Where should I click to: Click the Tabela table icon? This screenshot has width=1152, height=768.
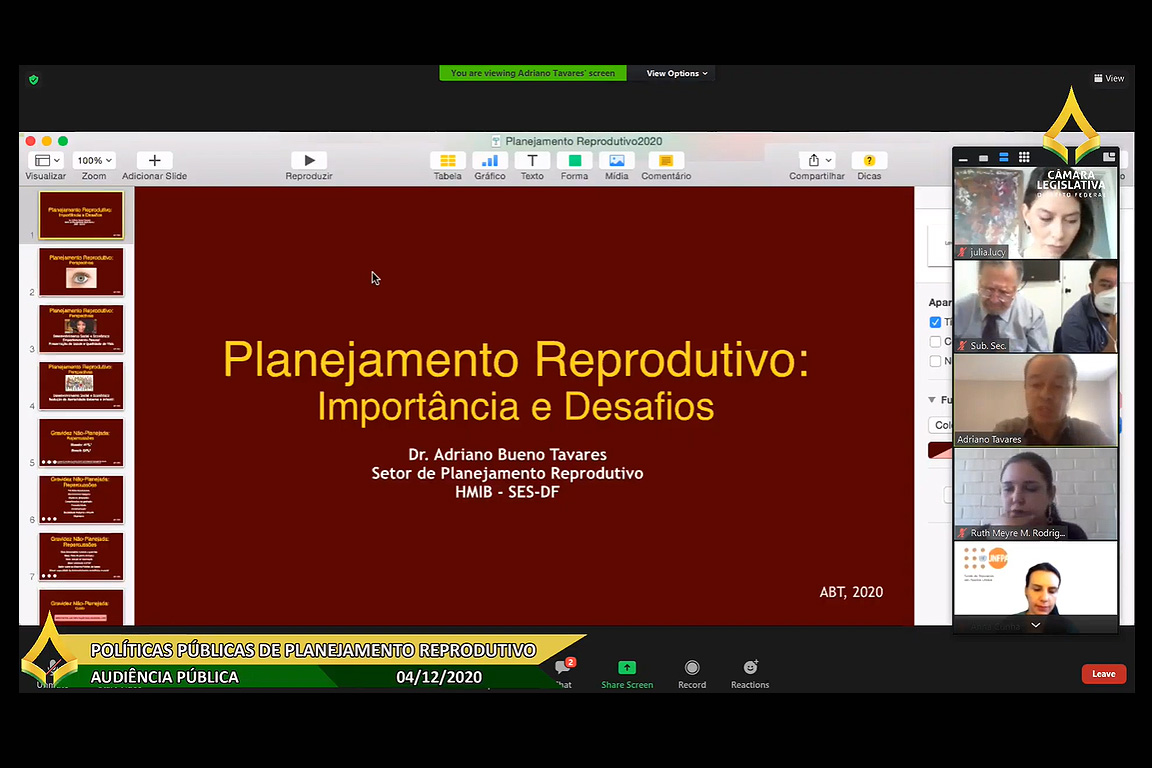click(447, 161)
